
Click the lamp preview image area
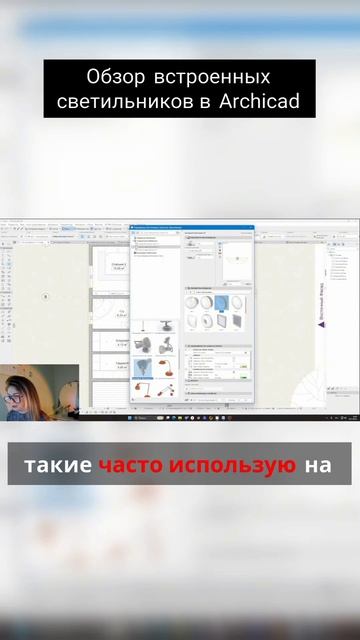[237, 261]
